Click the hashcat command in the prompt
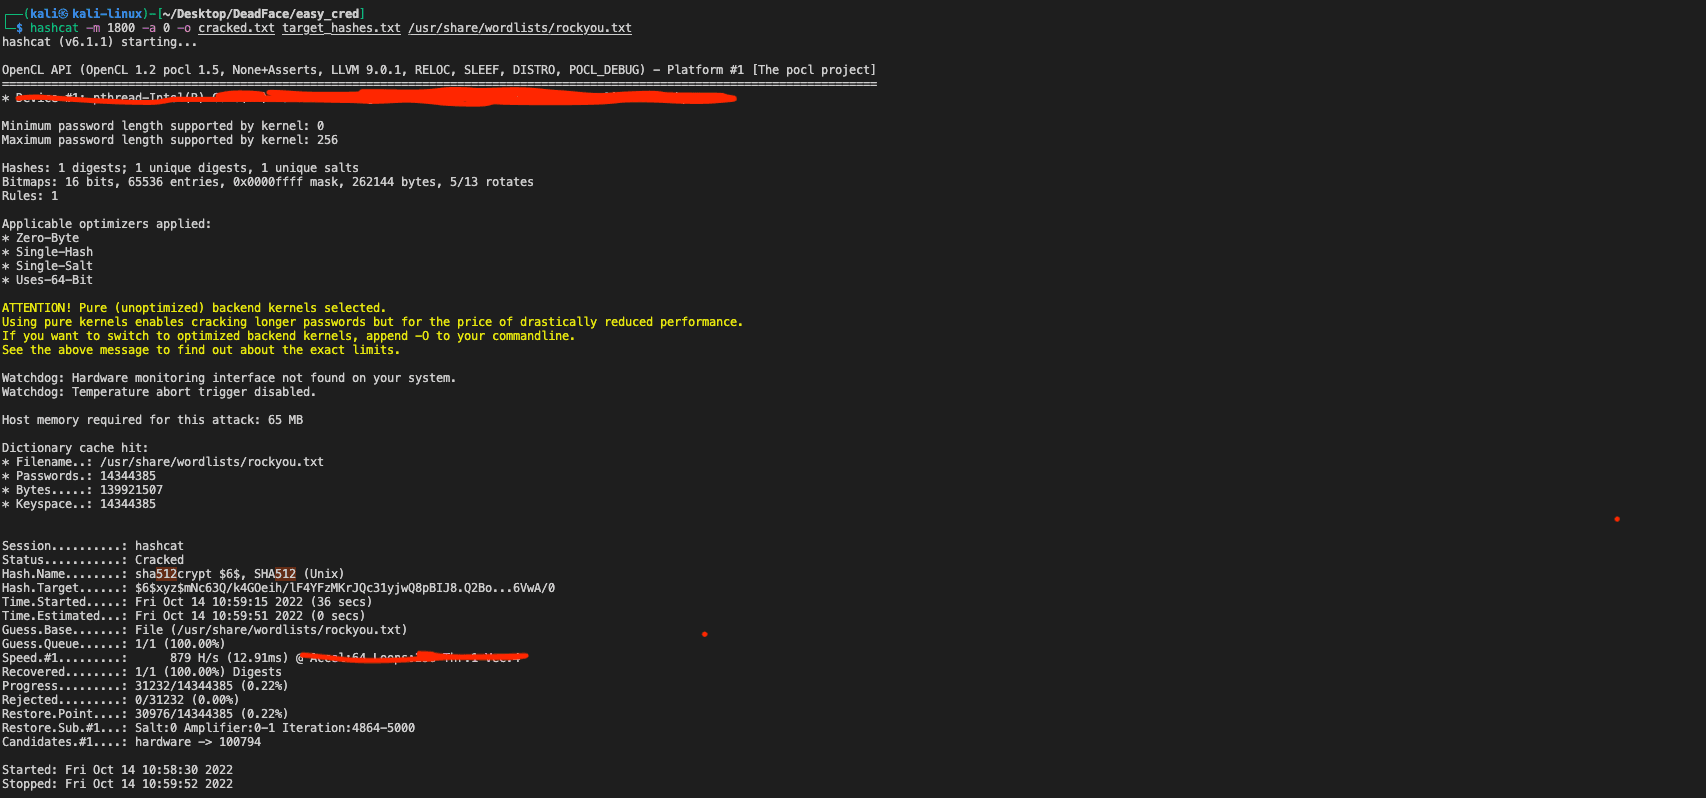Image resolution: width=1706 pixels, height=798 pixels. [53, 28]
